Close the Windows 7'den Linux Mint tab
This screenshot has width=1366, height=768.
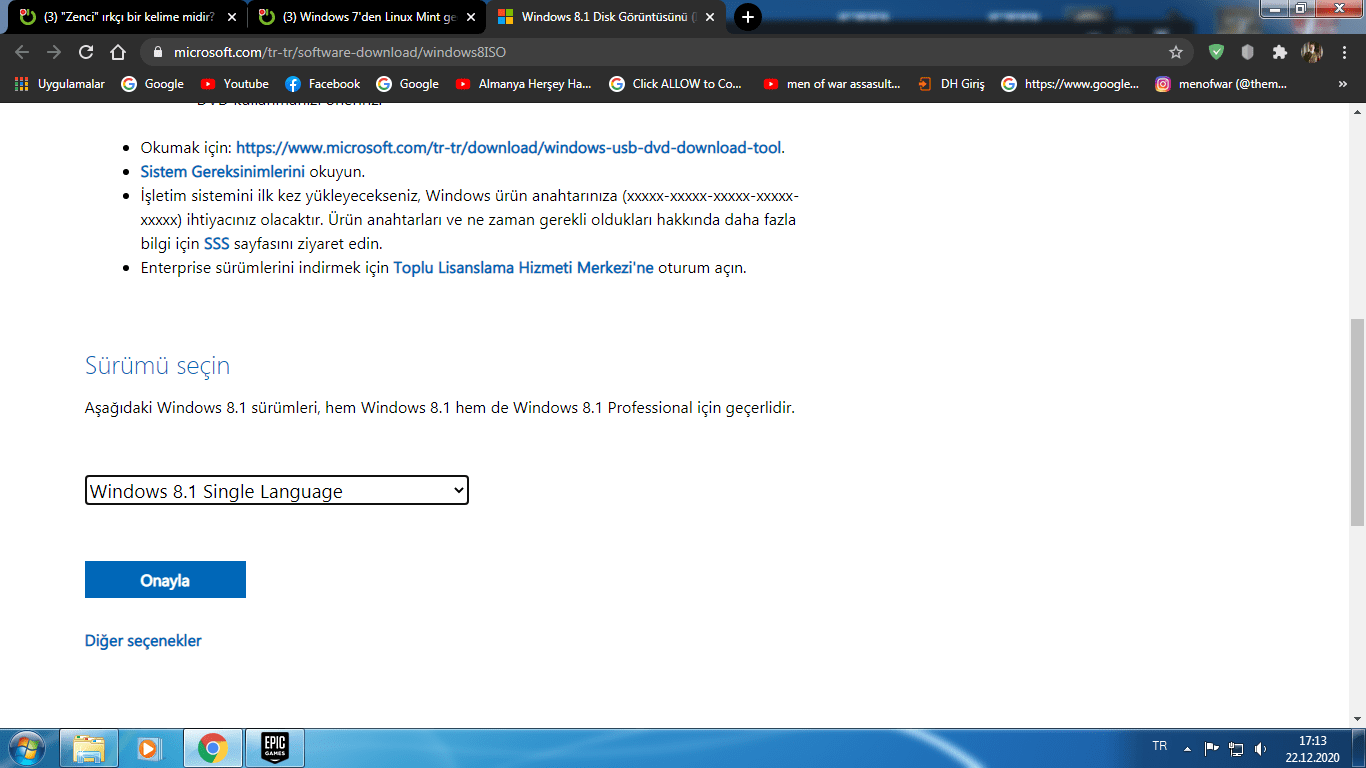471,17
